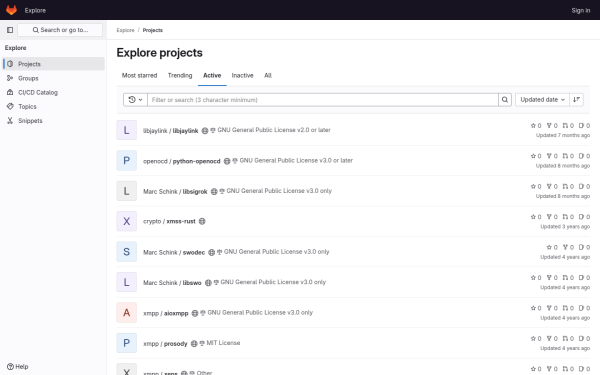600x375 pixels.
Task: Open the xmpp / aioxmpp project
Action: tap(166, 313)
